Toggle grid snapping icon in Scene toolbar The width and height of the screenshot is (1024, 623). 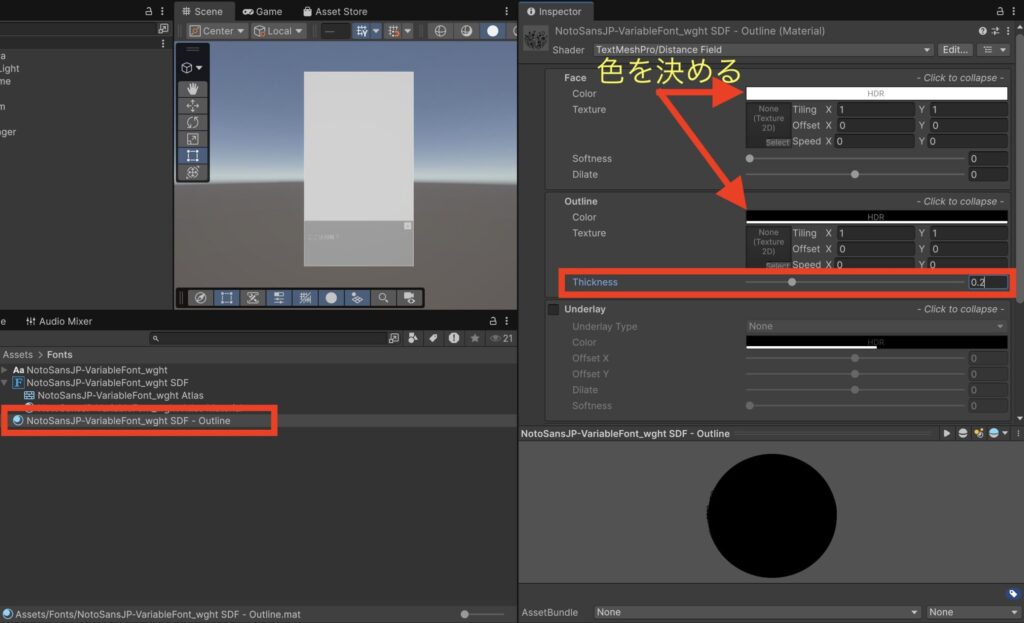[362, 31]
